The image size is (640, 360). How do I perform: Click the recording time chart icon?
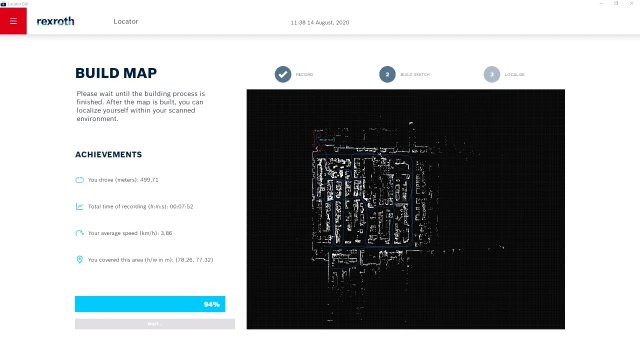[x=80, y=207]
